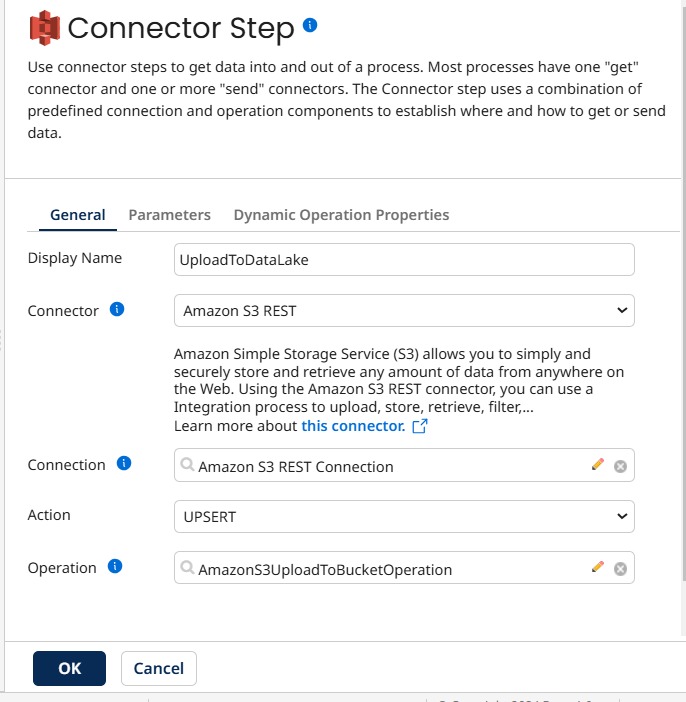
Task: Remove the selected Operation using clear icon
Action: tap(620, 569)
